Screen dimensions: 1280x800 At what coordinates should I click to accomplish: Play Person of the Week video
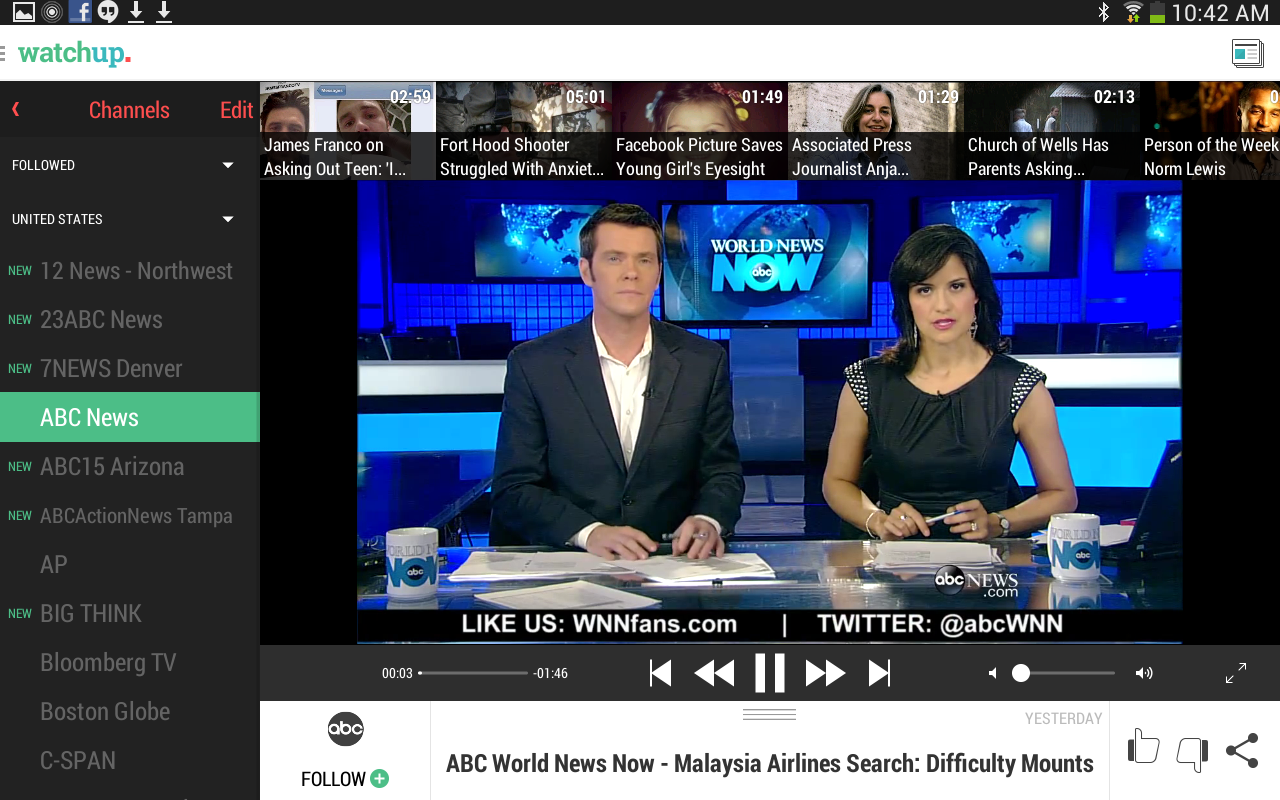point(1210,131)
